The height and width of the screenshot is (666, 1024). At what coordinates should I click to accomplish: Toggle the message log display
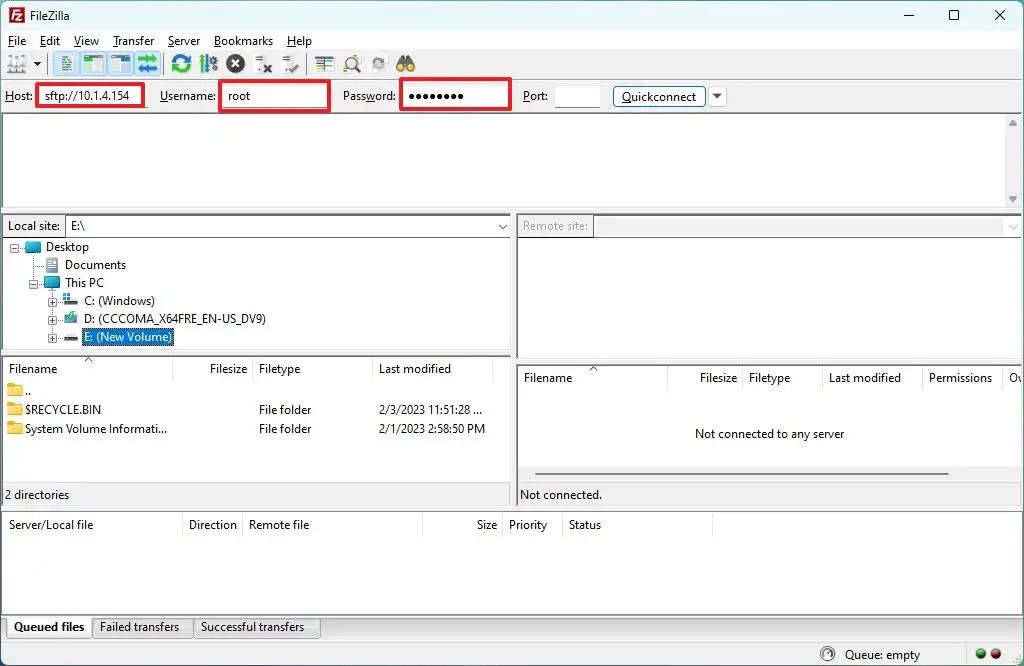coord(65,63)
